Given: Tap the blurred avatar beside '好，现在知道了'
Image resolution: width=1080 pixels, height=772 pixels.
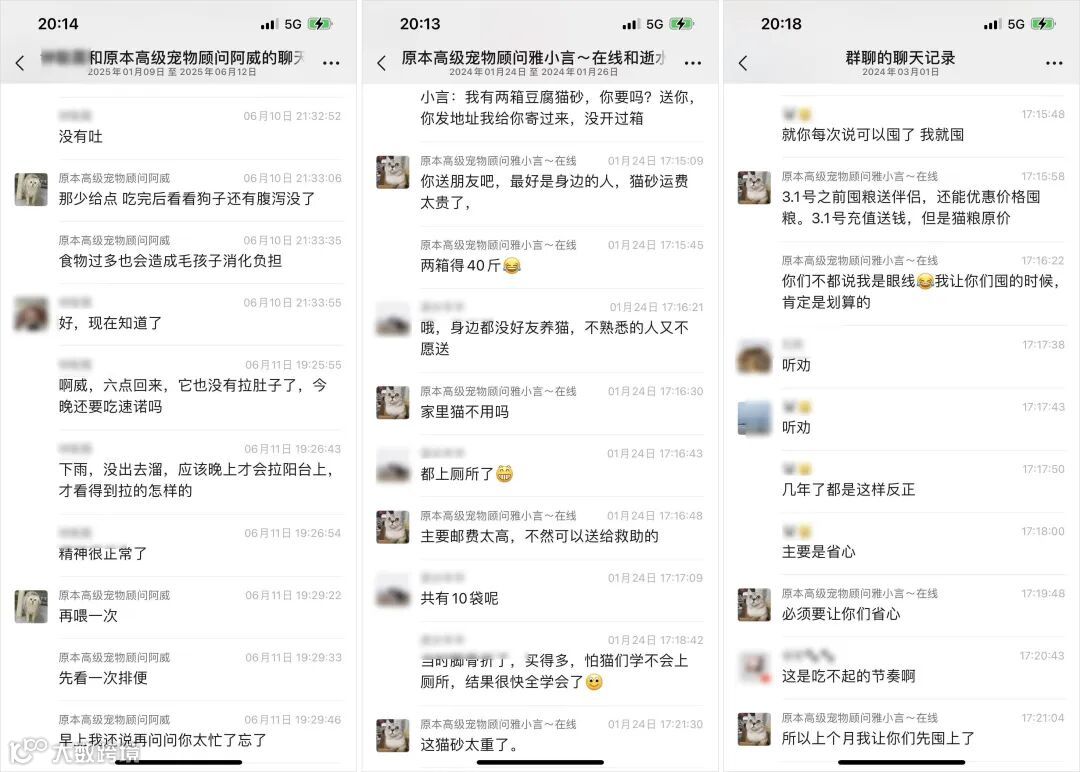Looking at the screenshot, I should [x=31, y=314].
